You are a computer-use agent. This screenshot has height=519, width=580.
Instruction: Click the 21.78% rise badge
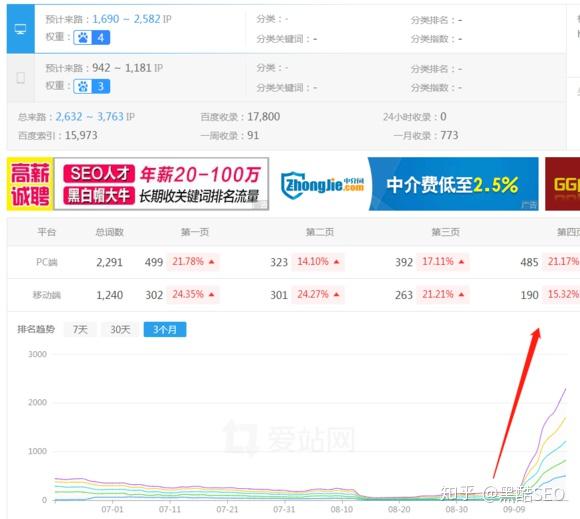(193, 262)
